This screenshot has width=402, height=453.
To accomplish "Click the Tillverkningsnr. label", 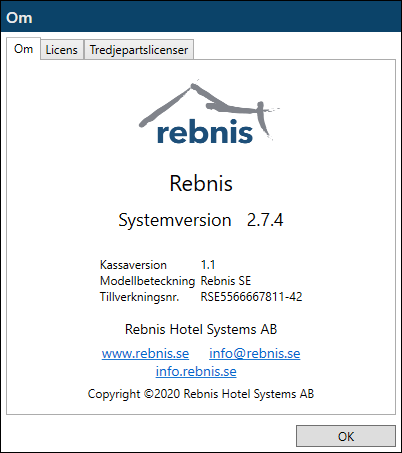I will pos(139,297).
